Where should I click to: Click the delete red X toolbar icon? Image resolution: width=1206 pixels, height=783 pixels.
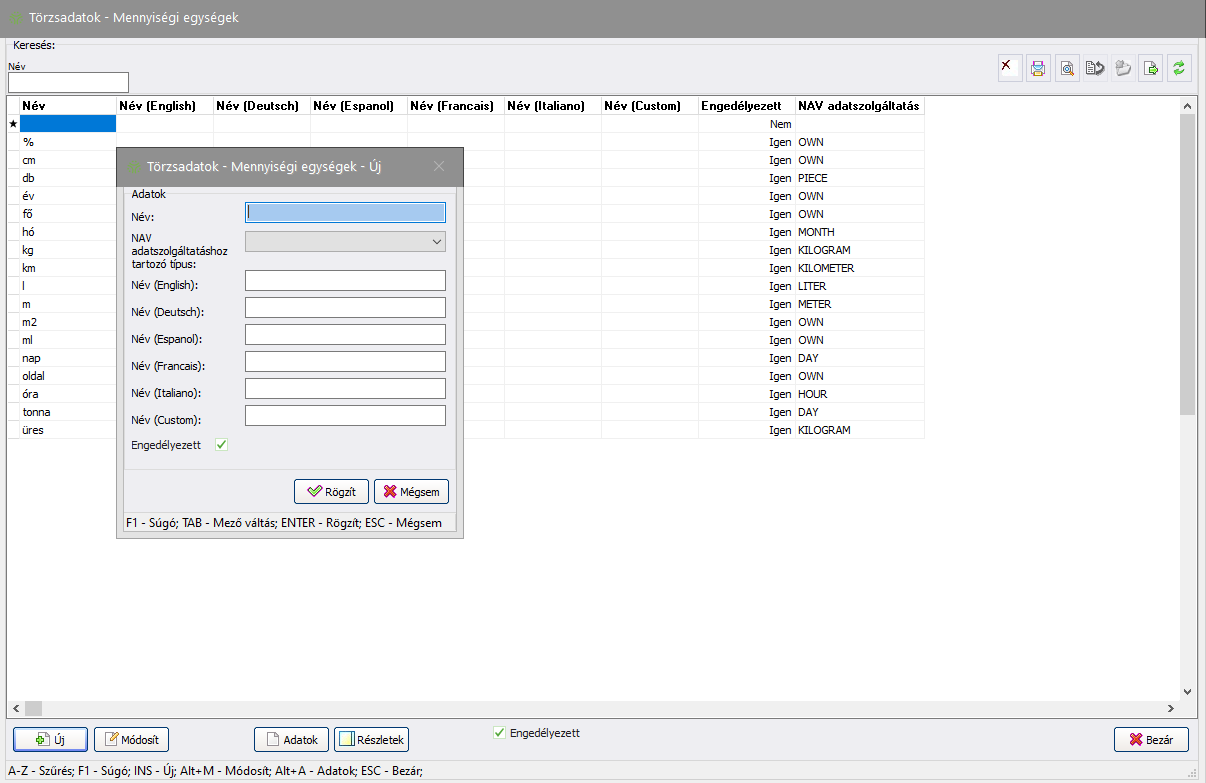(1010, 68)
